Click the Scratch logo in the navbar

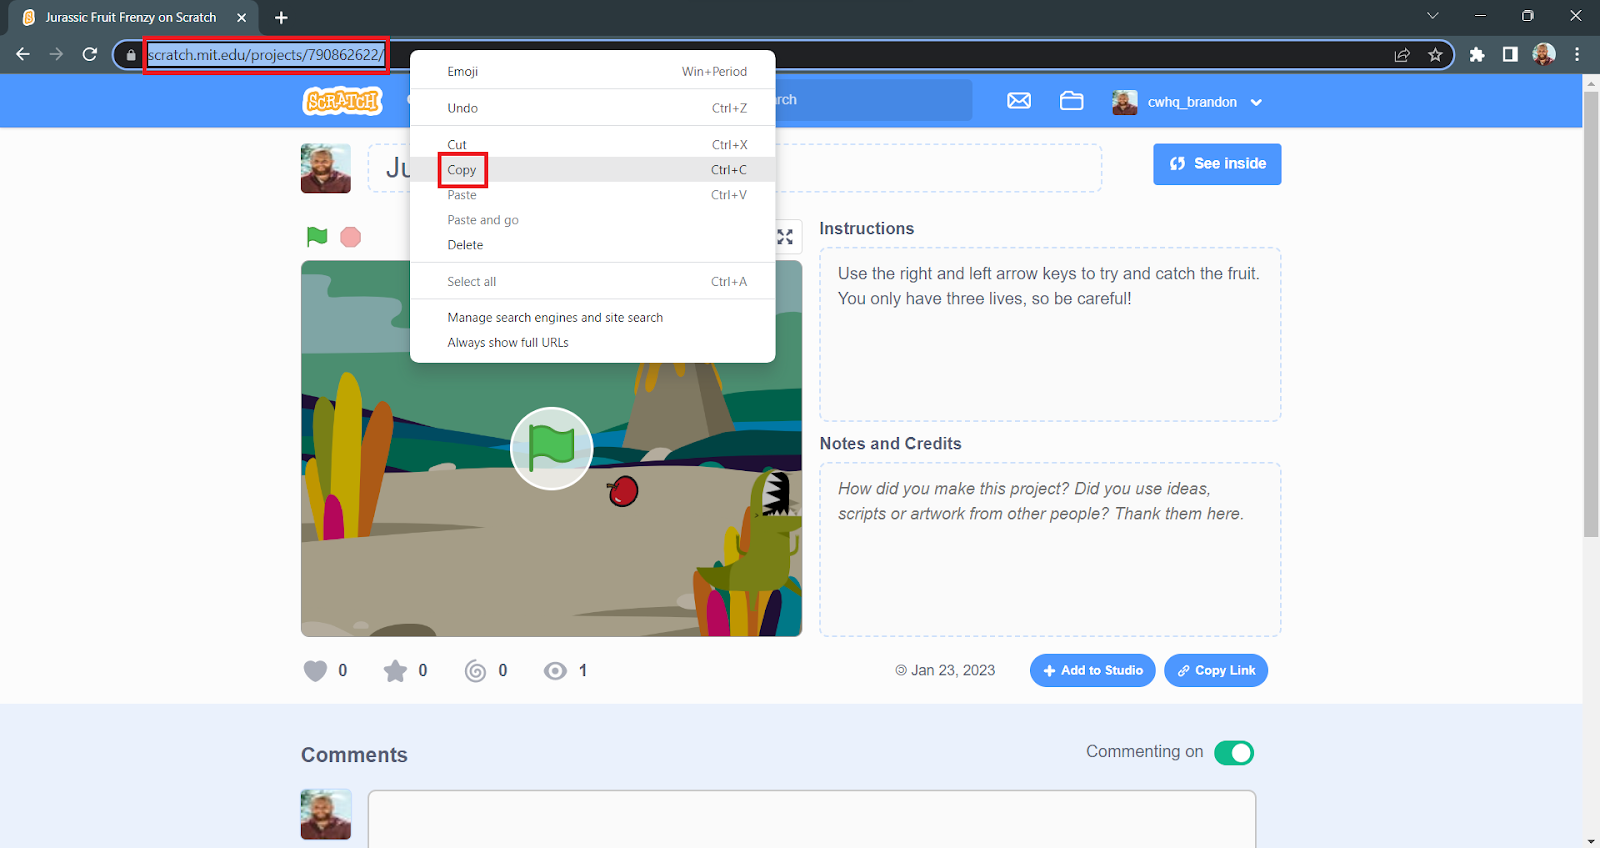[x=343, y=101]
